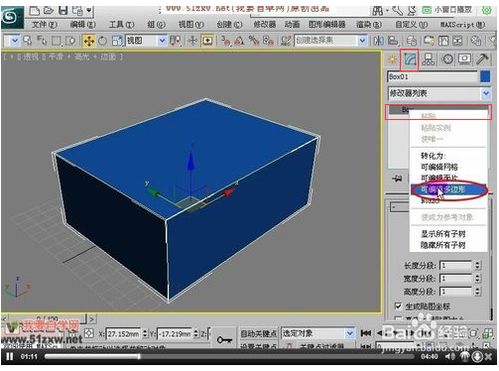Click the video download icon
Viewport: 499px width, 371px height.
pos(477,357)
